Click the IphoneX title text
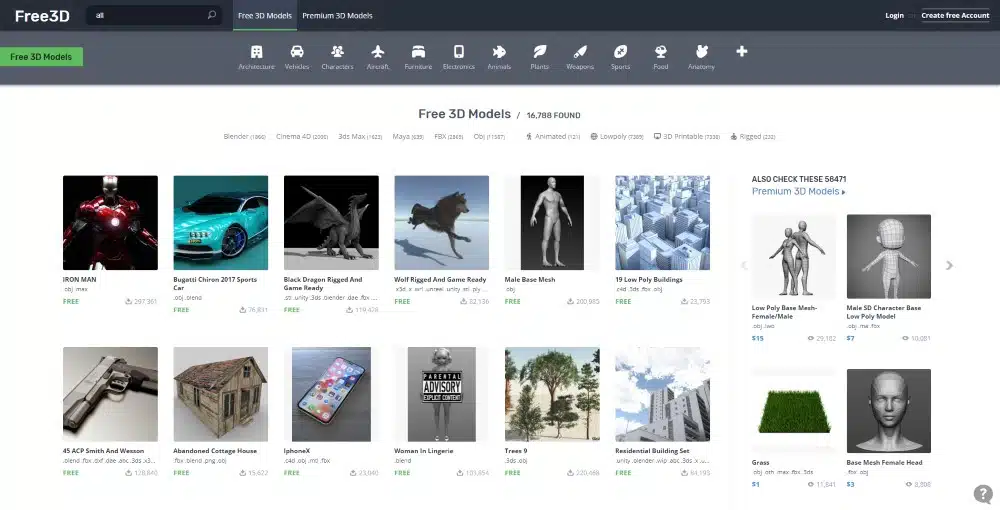Image resolution: width=1000 pixels, height=510 pixels. pyautogui.click(x=297, y=451)
